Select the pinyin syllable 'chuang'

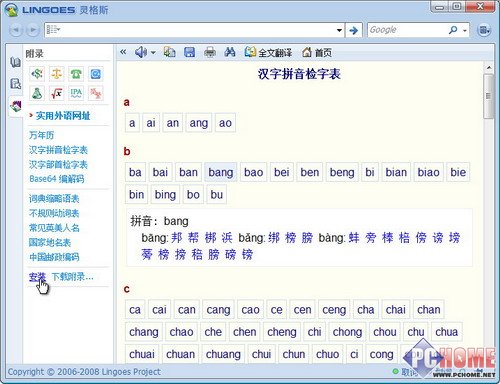(x=223, y=354)
